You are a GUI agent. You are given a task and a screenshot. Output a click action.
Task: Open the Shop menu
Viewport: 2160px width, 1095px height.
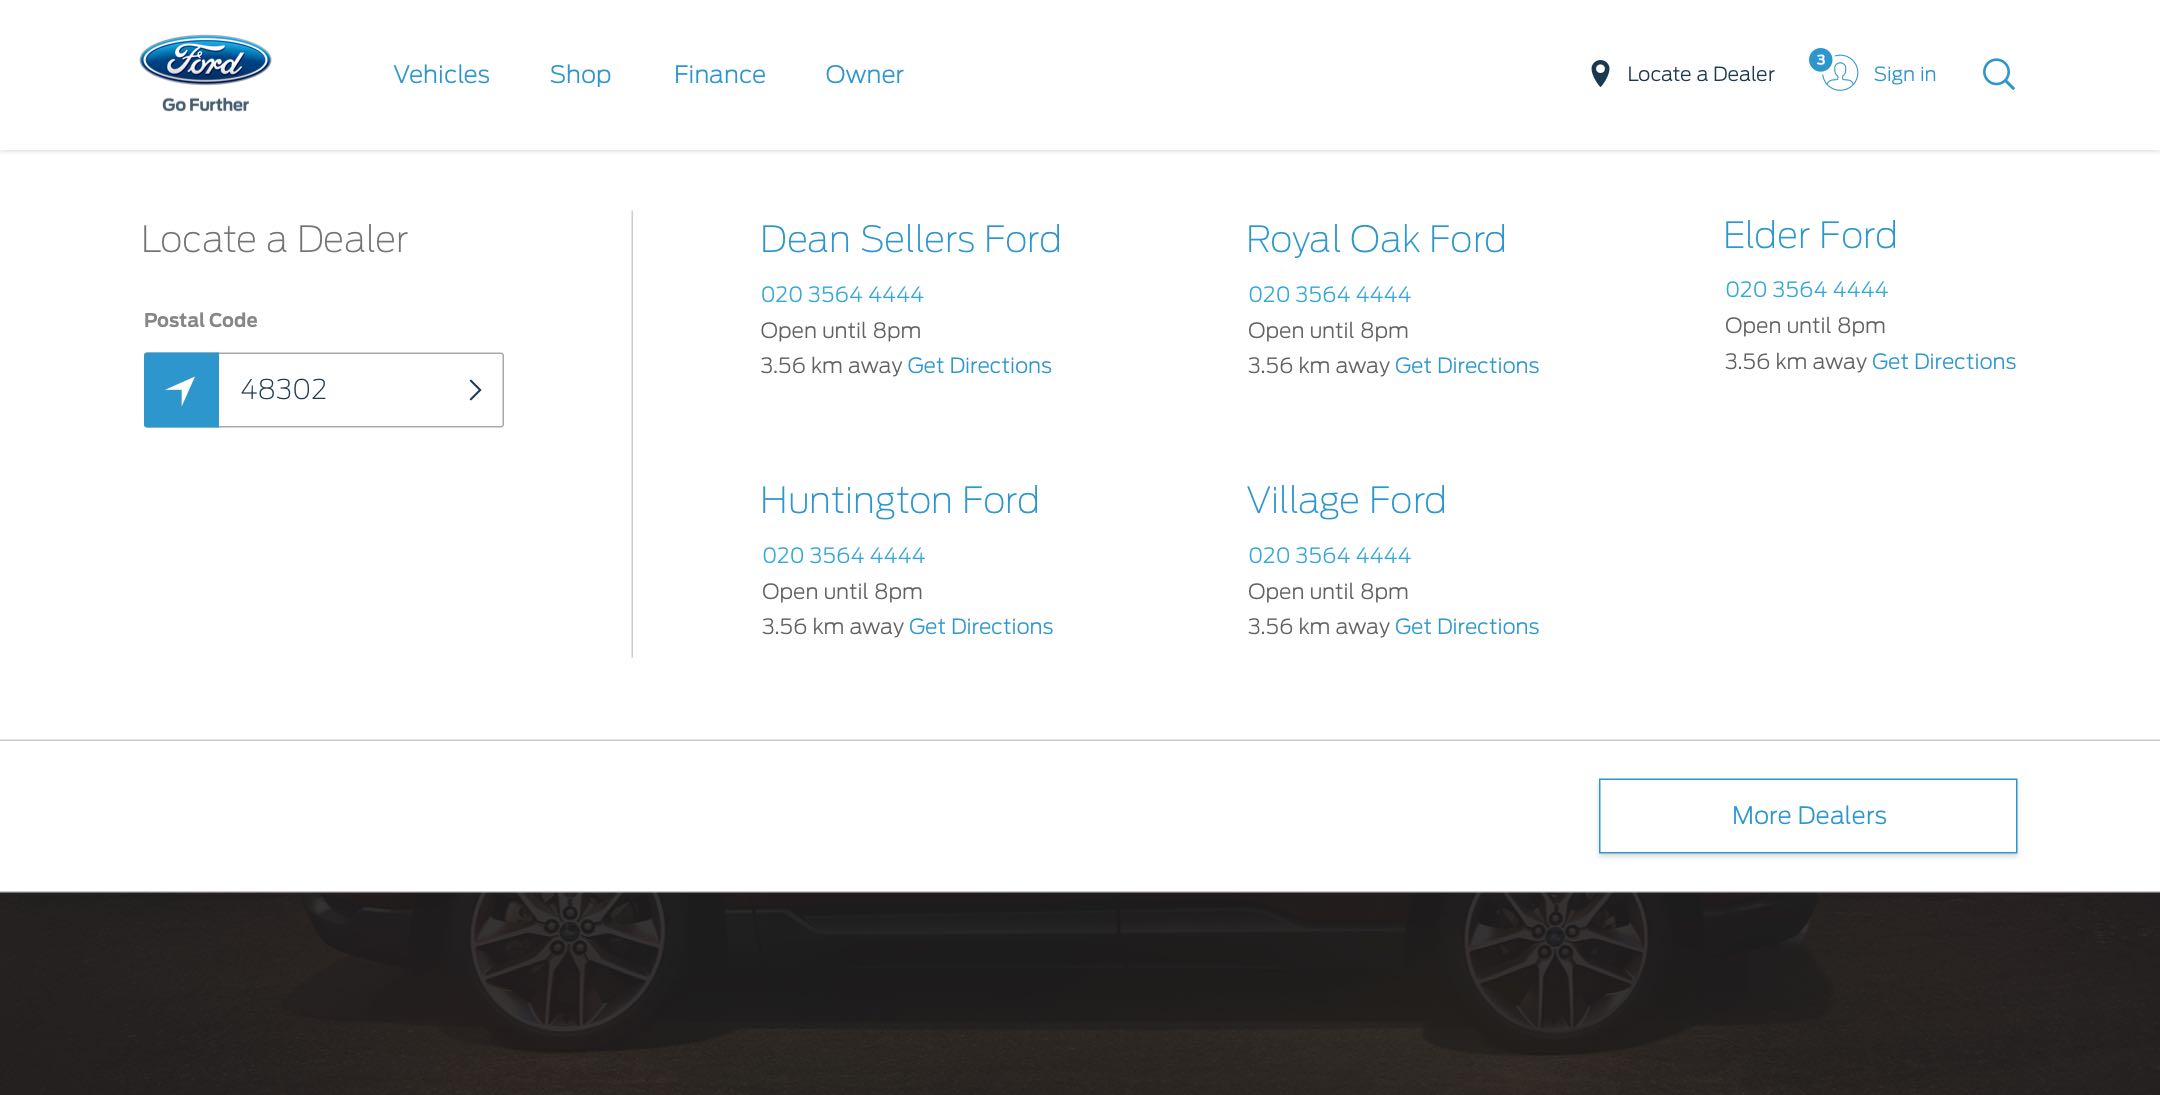click(580, 74)
